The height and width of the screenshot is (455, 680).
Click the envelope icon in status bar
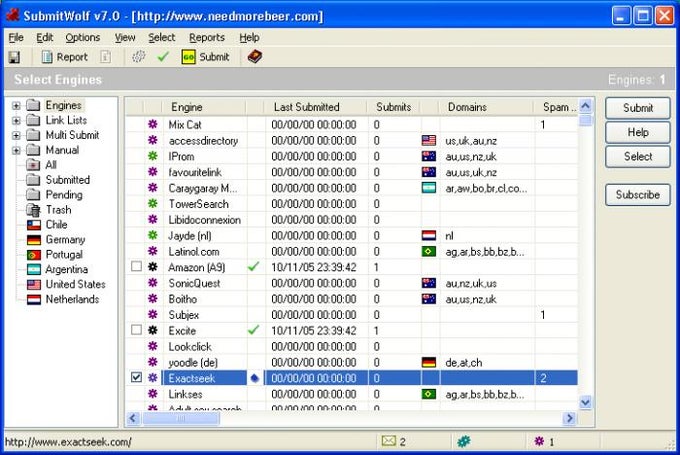pyautogui.click(x=389, y=442)
